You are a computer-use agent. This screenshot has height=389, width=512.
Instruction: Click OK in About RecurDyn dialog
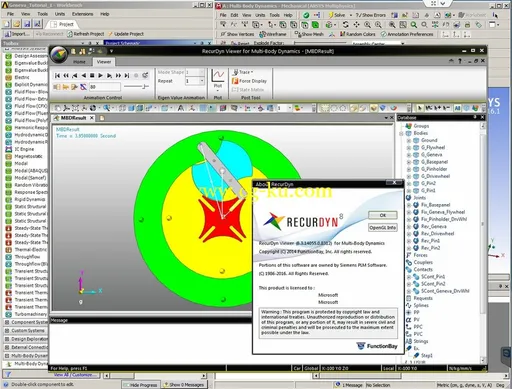click(383, 215)
